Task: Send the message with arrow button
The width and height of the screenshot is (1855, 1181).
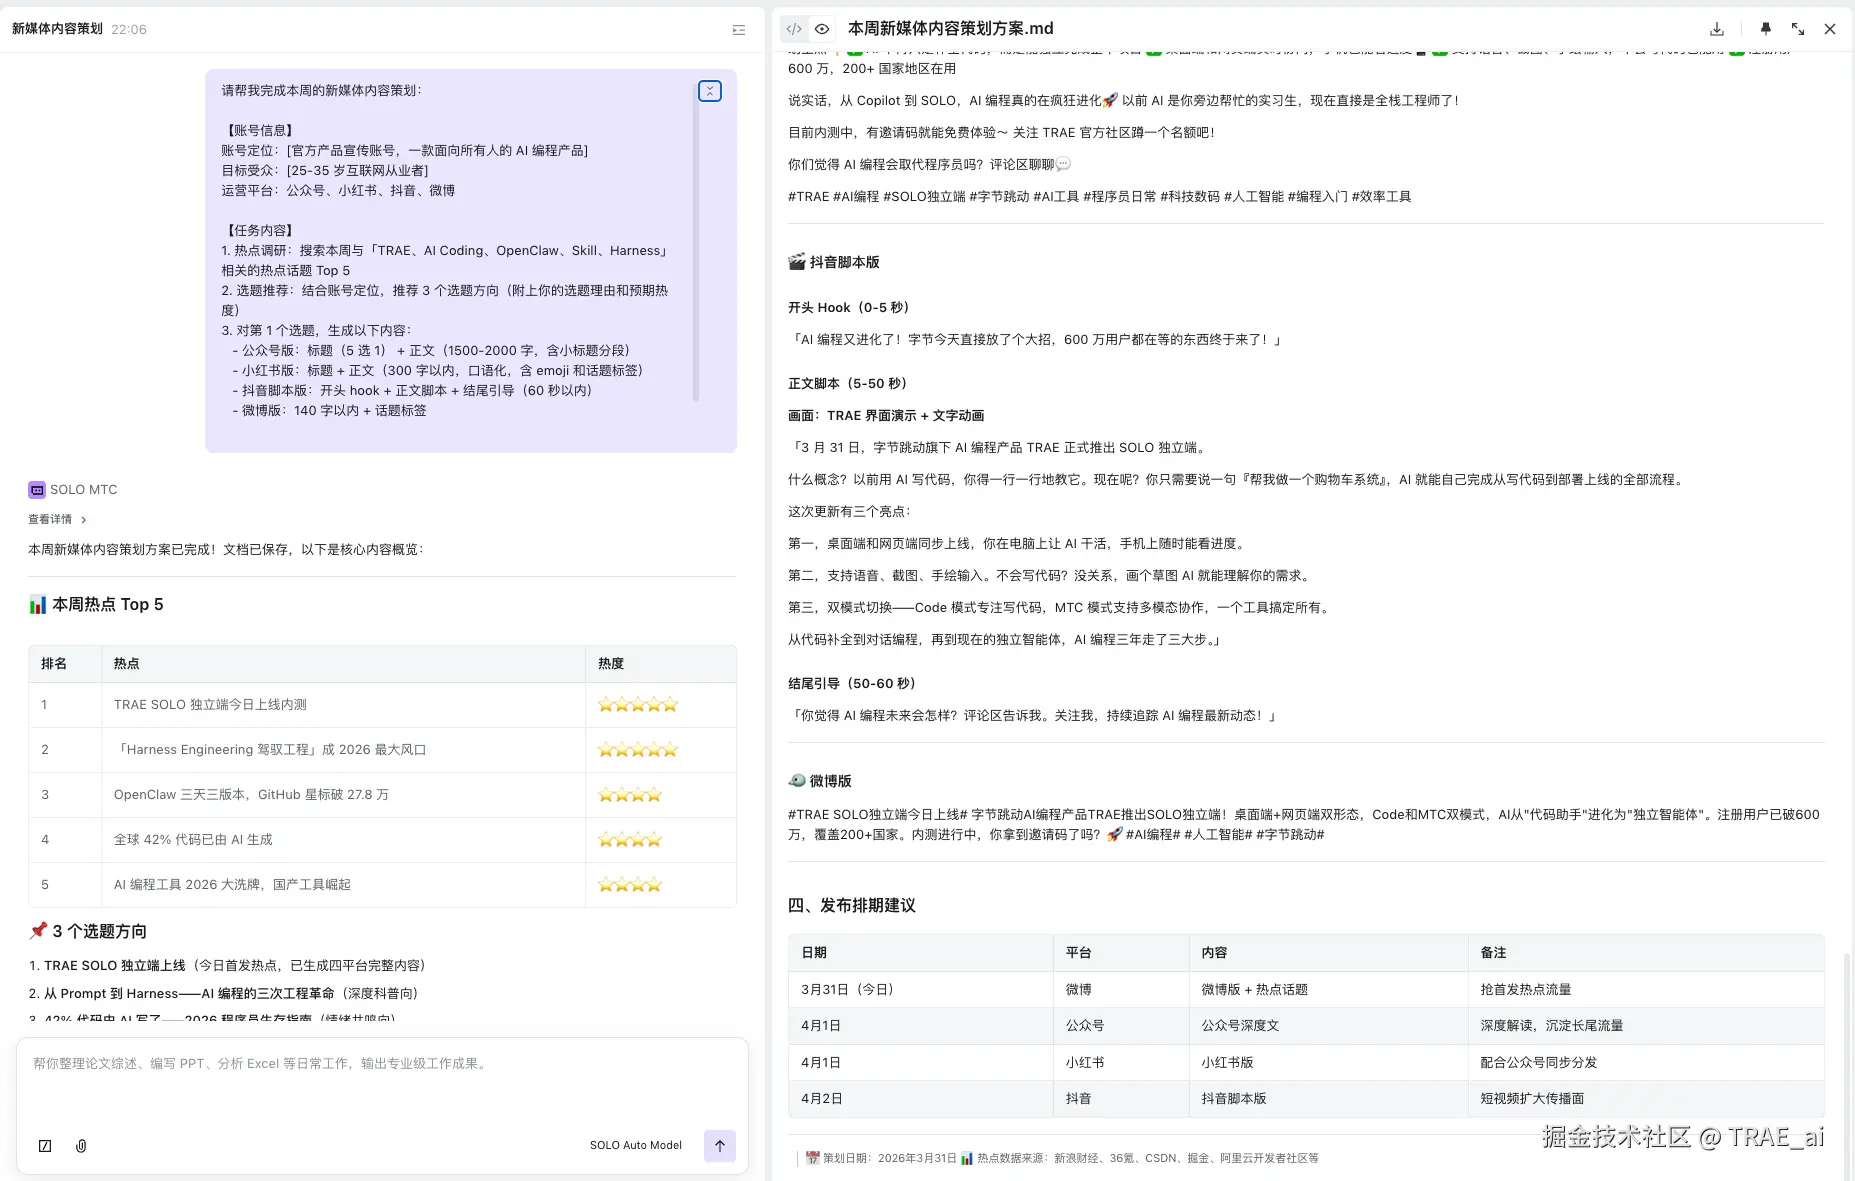Action: tap(720, 1146)
